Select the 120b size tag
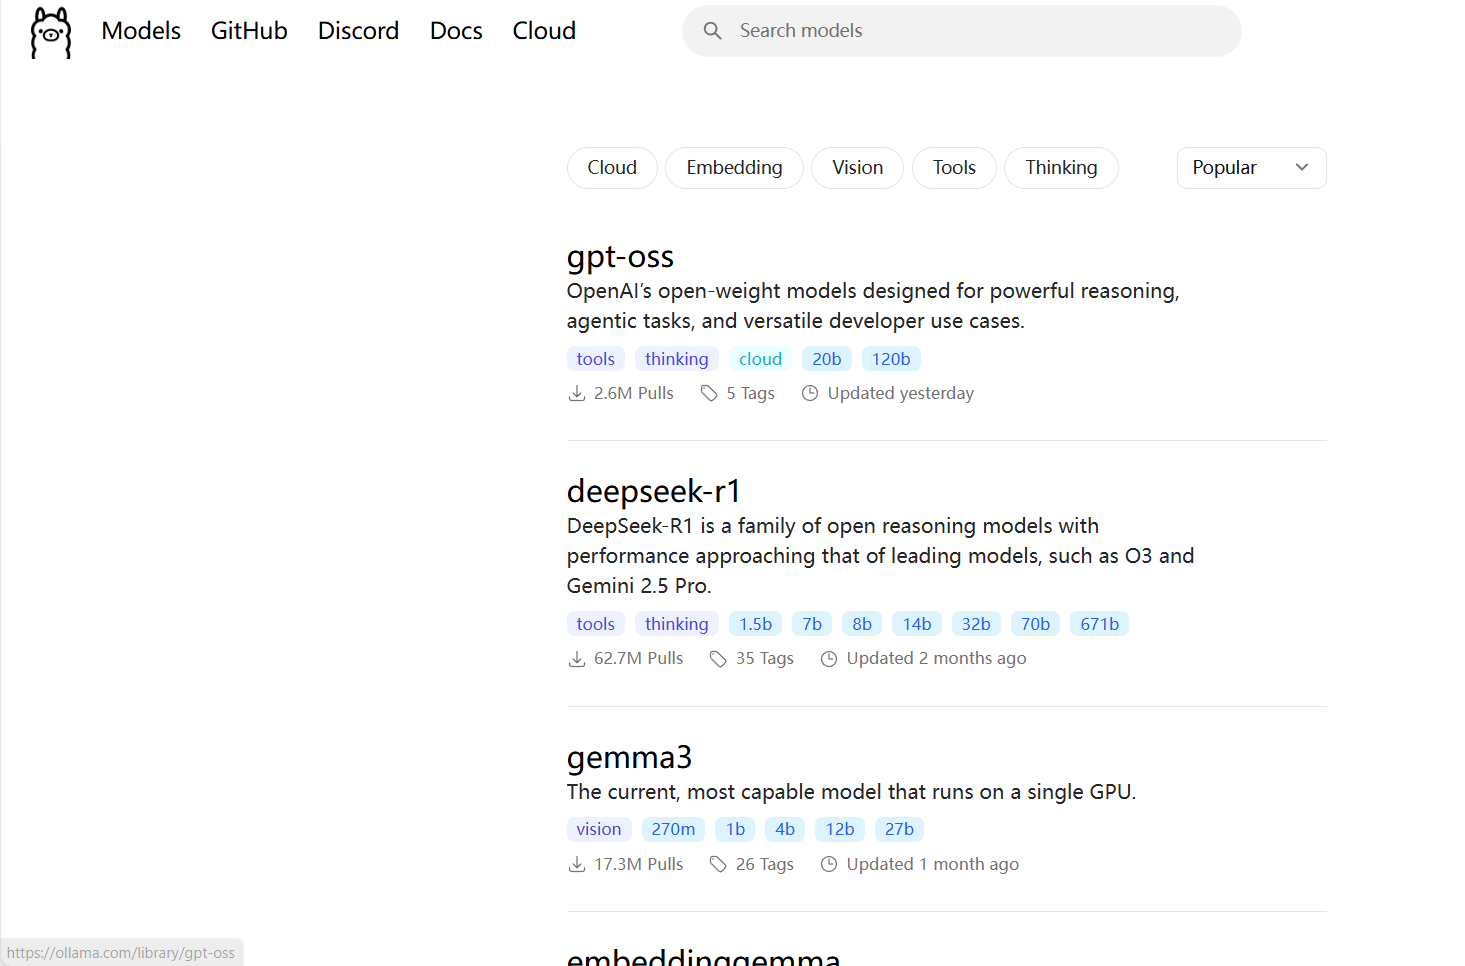 pos(891,359)
